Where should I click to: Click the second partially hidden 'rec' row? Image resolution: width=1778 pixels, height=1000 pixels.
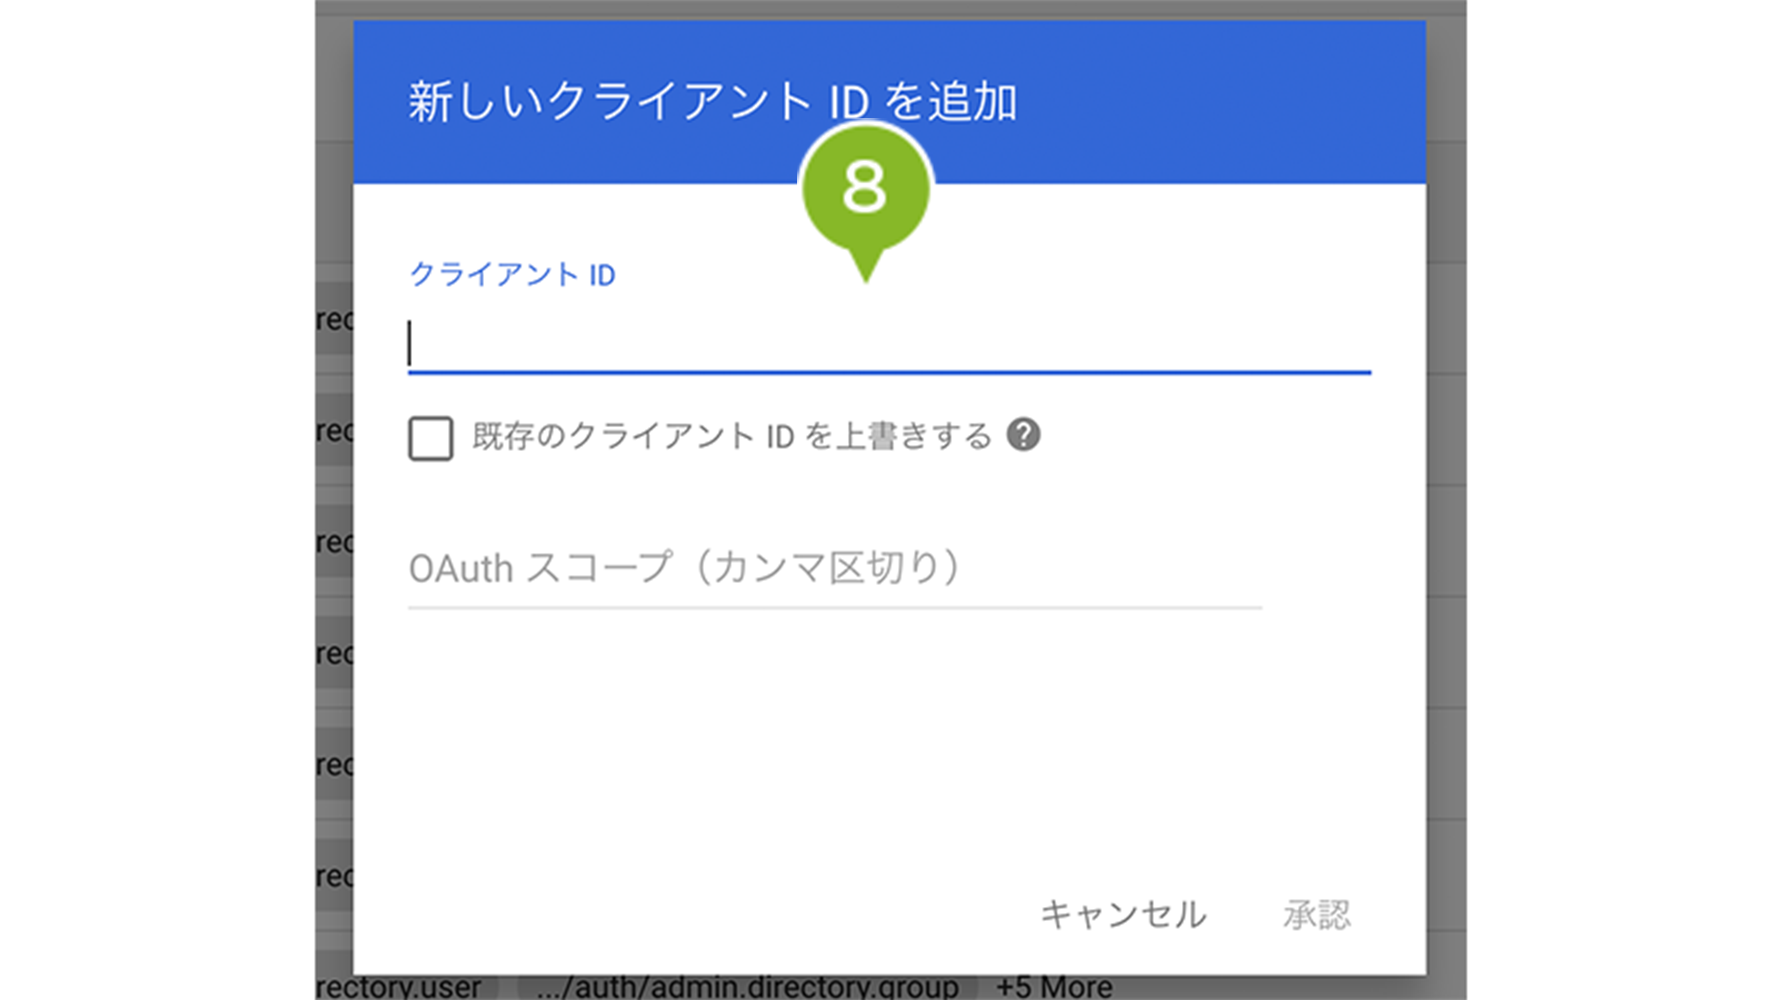point(334,431)
